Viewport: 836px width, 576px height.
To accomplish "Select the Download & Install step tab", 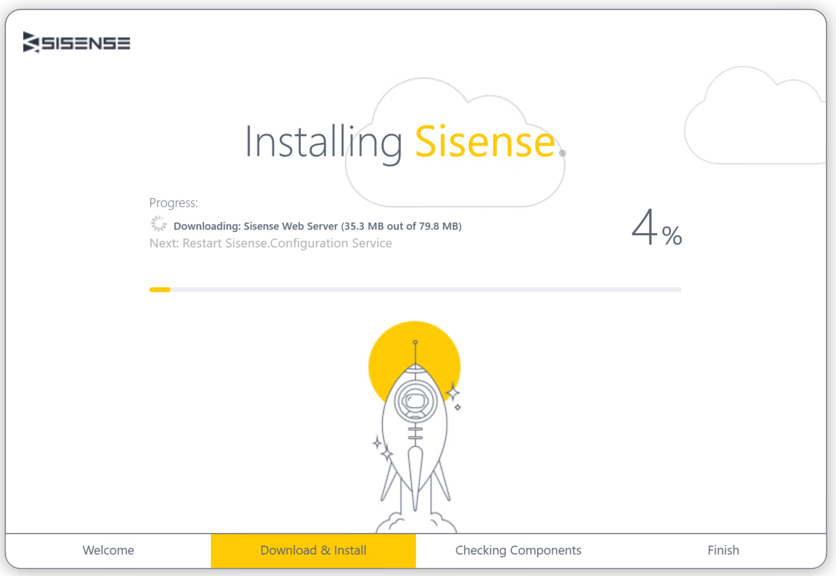I will click(314, 550).
